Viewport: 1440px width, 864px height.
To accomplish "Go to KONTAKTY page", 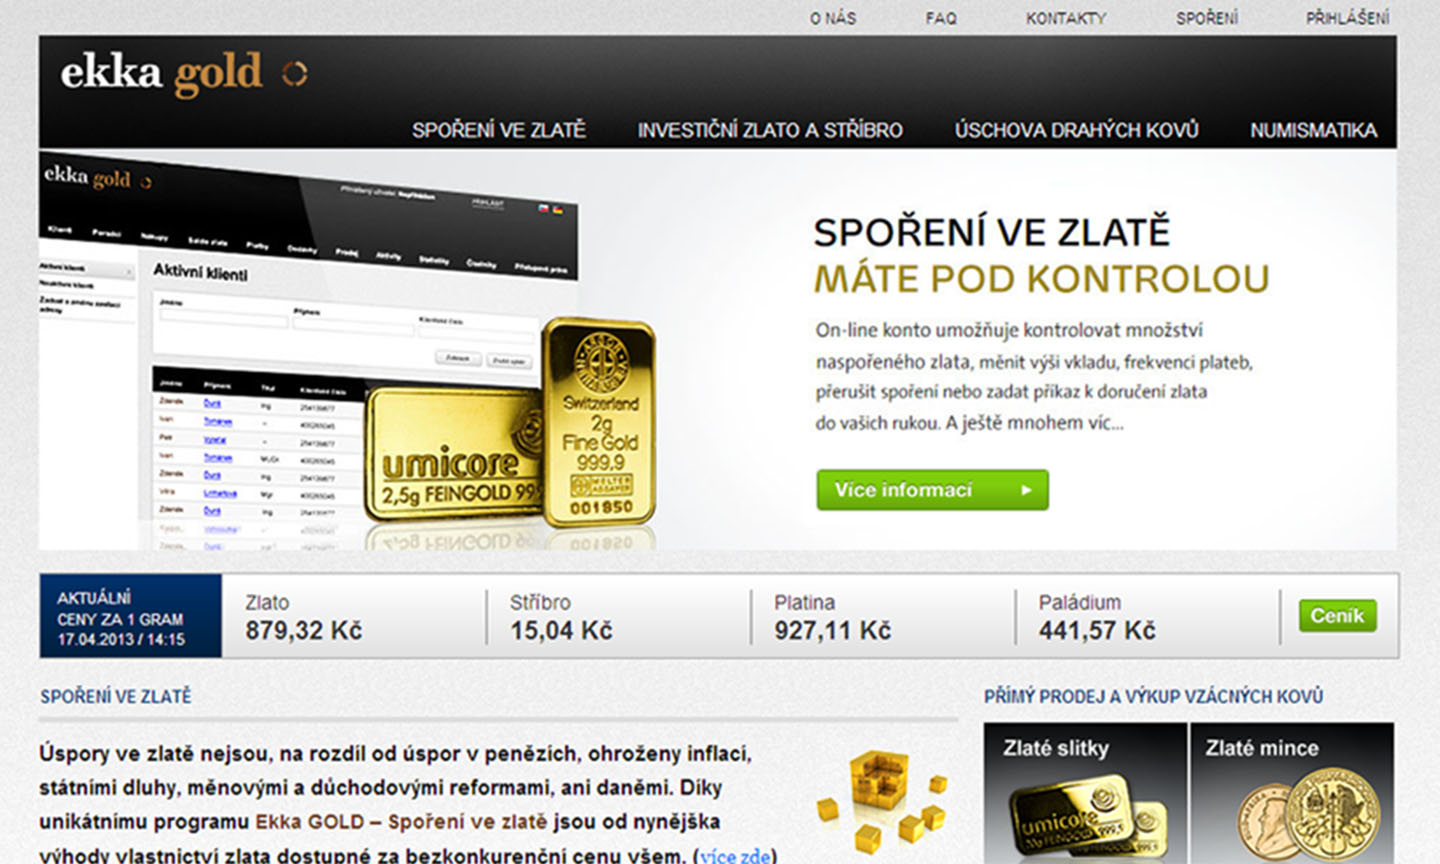I will 1066,18.
